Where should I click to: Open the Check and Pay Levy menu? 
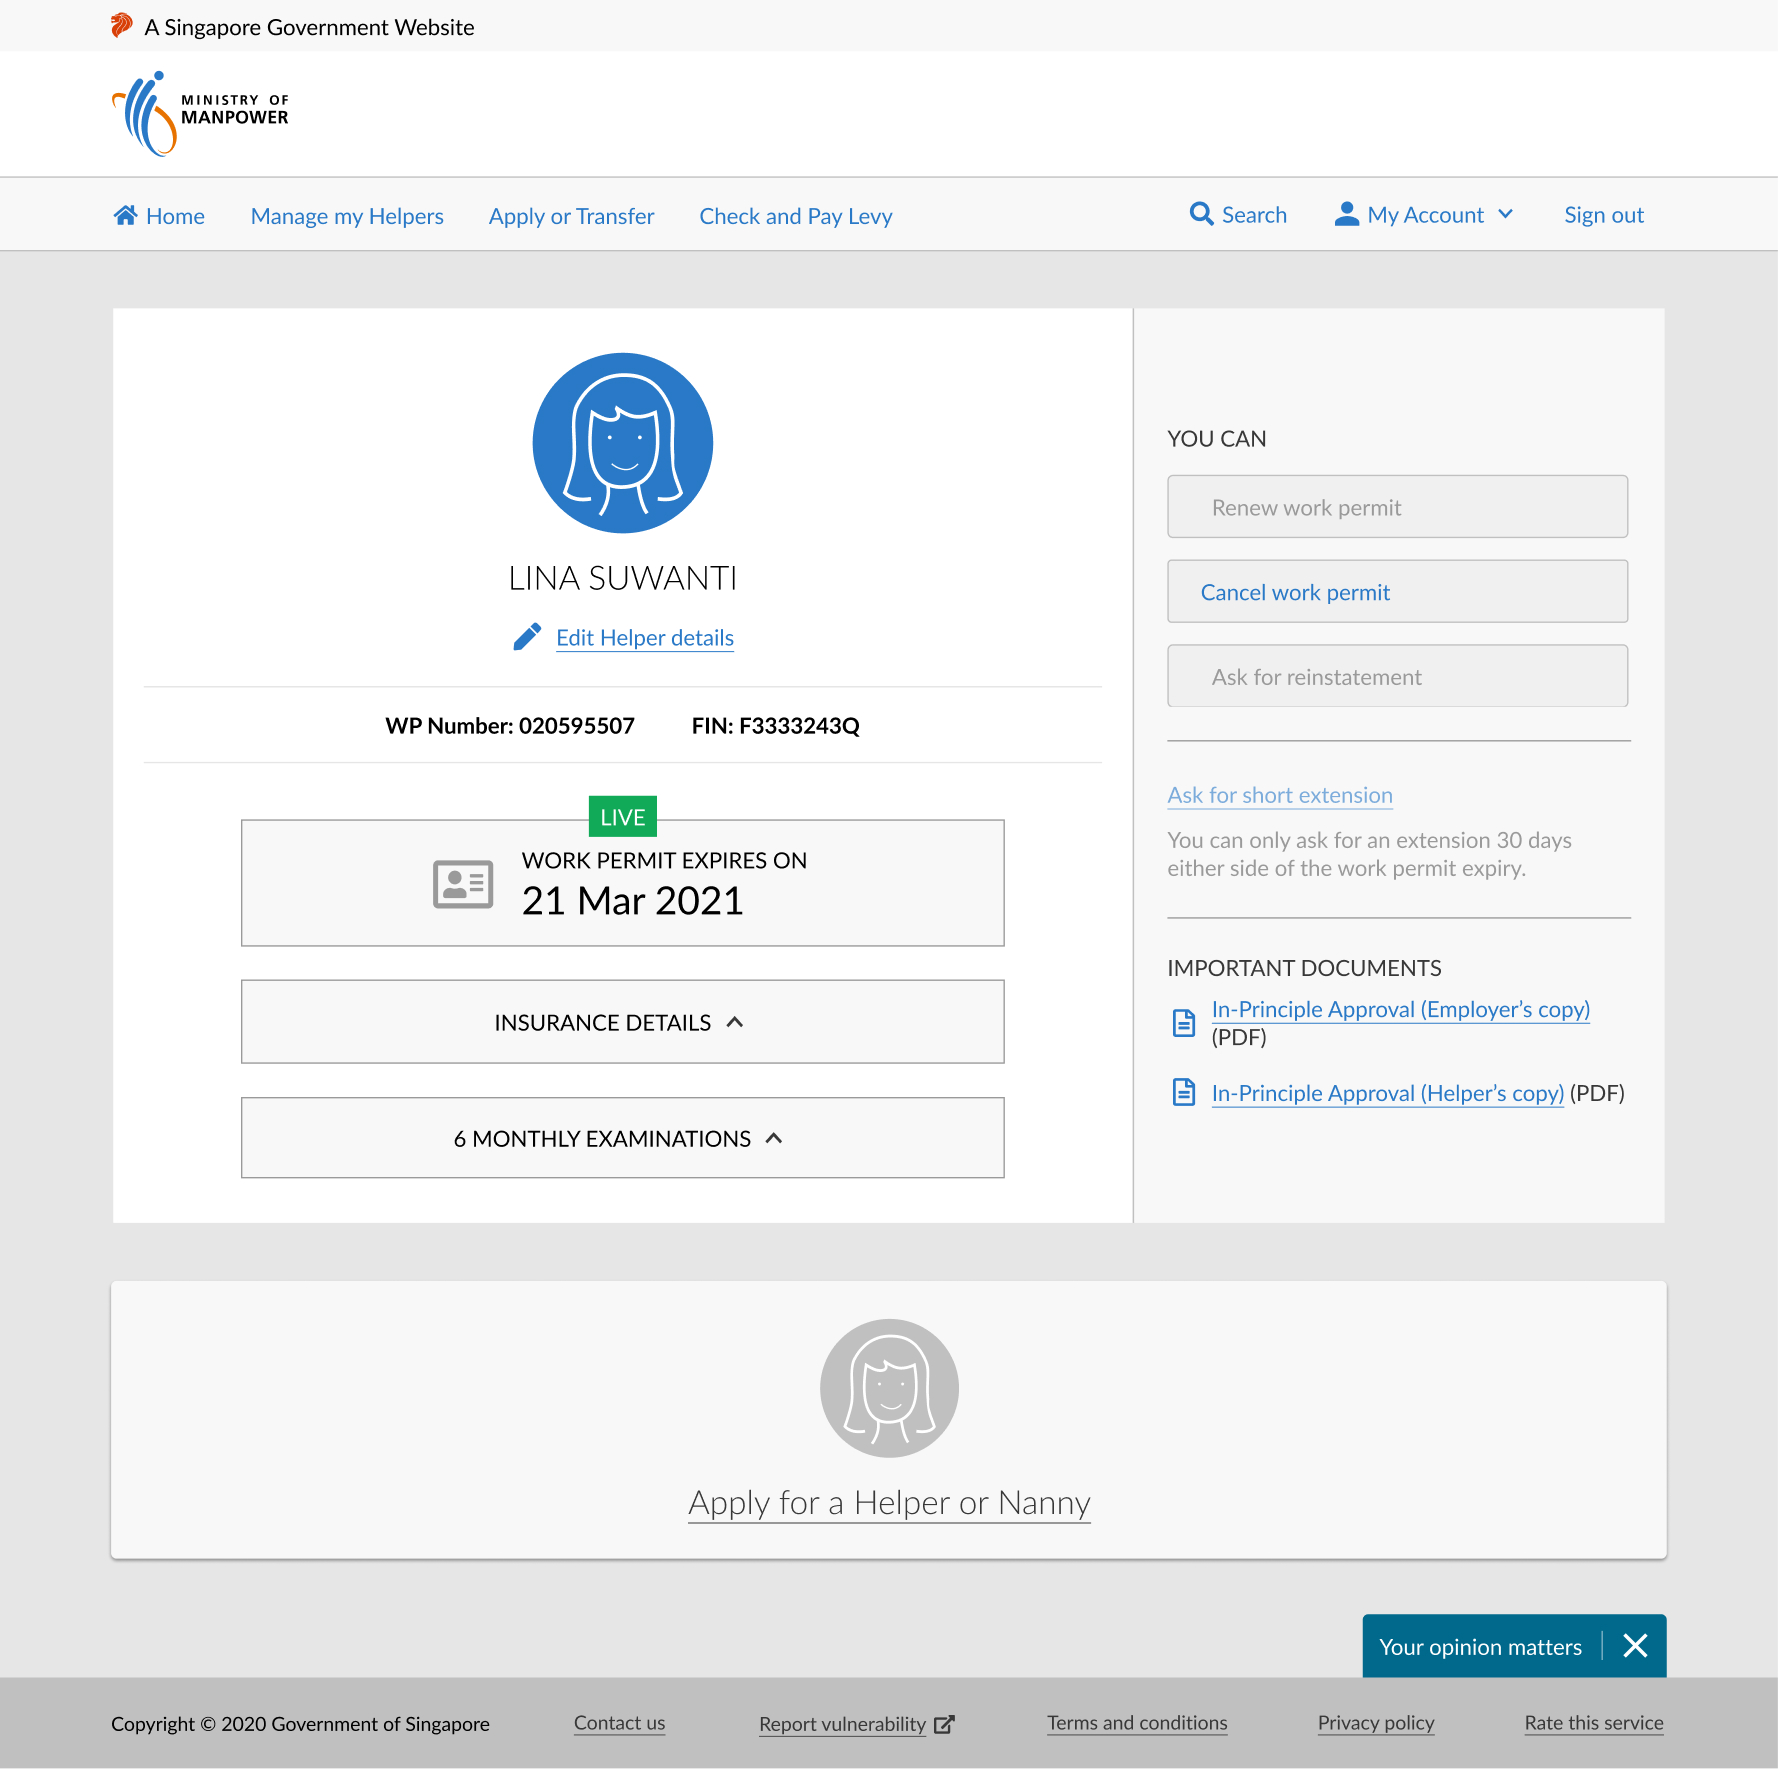point(796,216)
